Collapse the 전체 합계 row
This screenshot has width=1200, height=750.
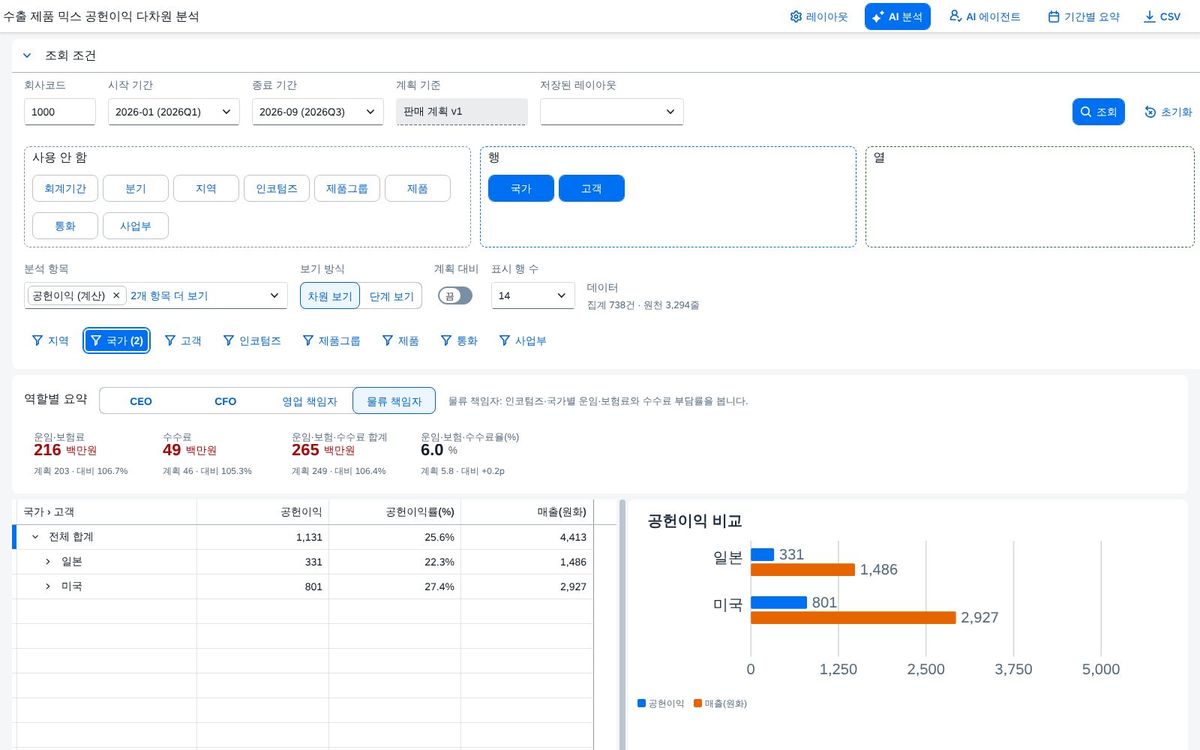point(35,537)
